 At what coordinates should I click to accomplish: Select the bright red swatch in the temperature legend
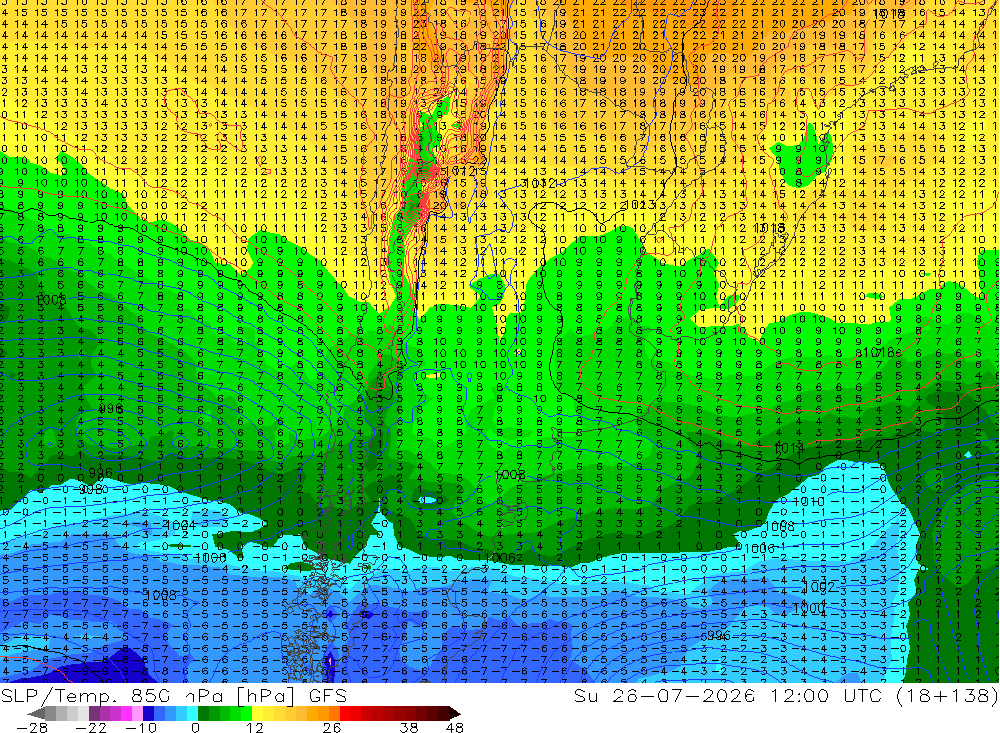(x=345, y=713)
